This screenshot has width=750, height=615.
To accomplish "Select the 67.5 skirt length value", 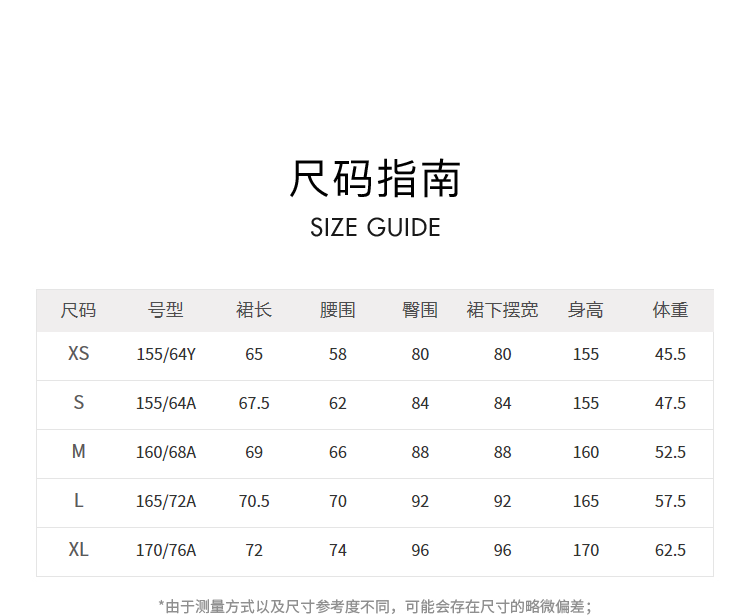I will pos(254,403).
